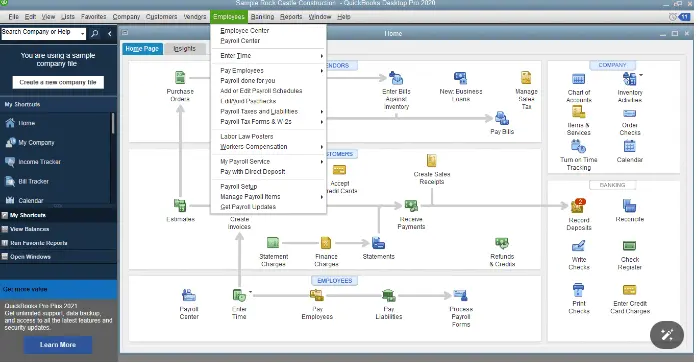
Task: Click the Search Company or Help field
Action: (40, 33)
